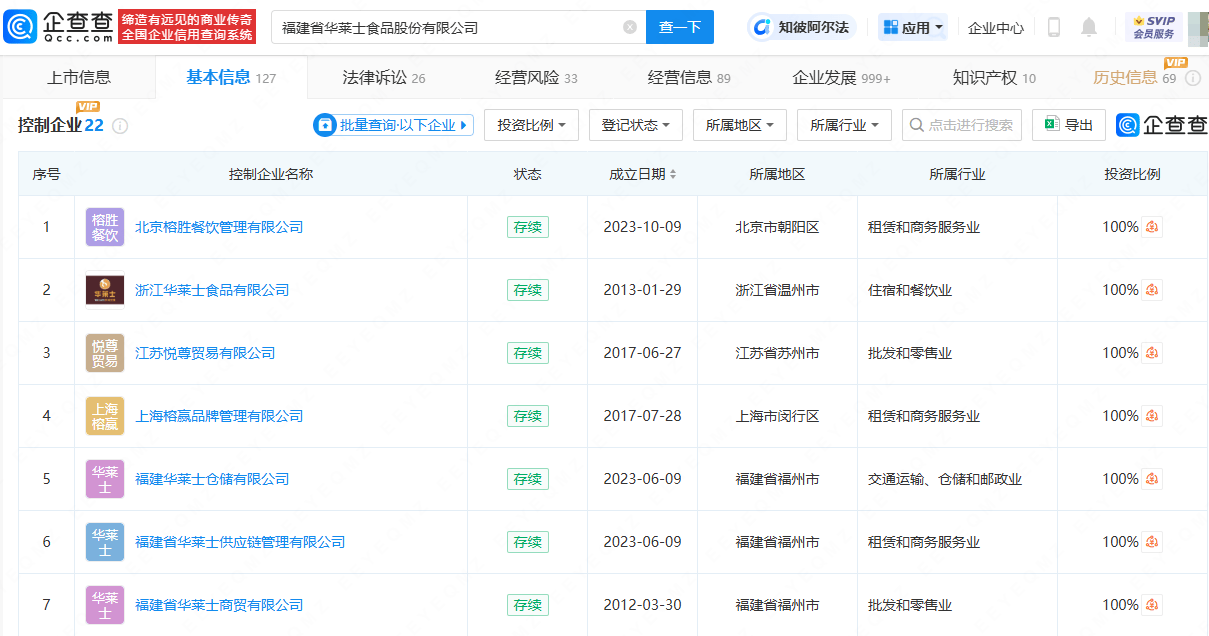The height and width of the screenshot is (636, 1209).
Task: Click the 悦尊贸易 company logo
Action: click(105, 353)
